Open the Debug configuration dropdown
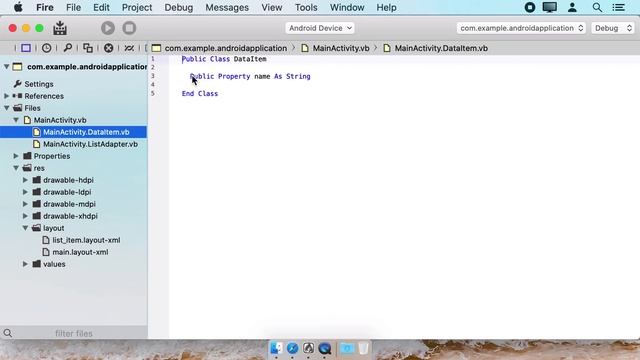Screen dimensions: 640x360 click(613, 28)
